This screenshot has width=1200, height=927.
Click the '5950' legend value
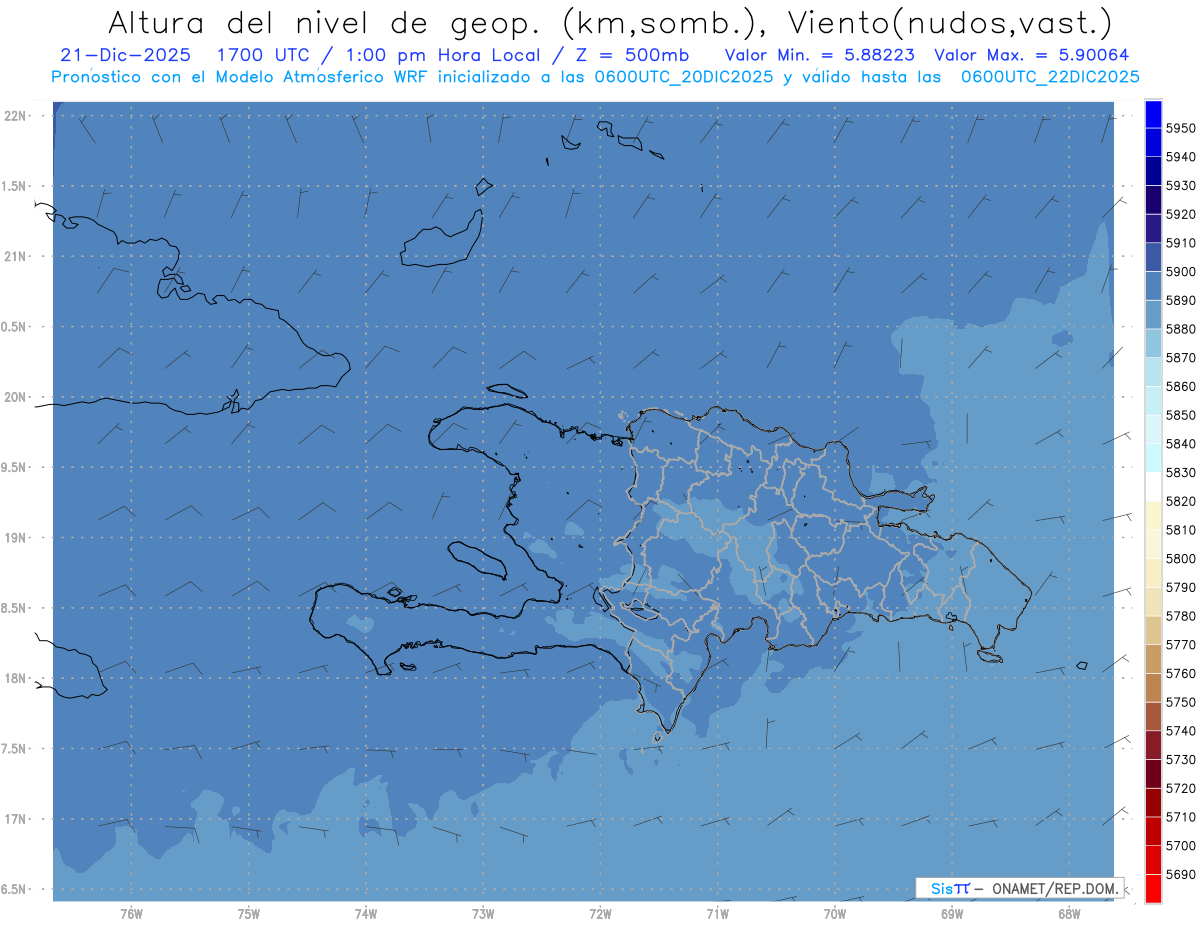click(x=1180, y=128)
